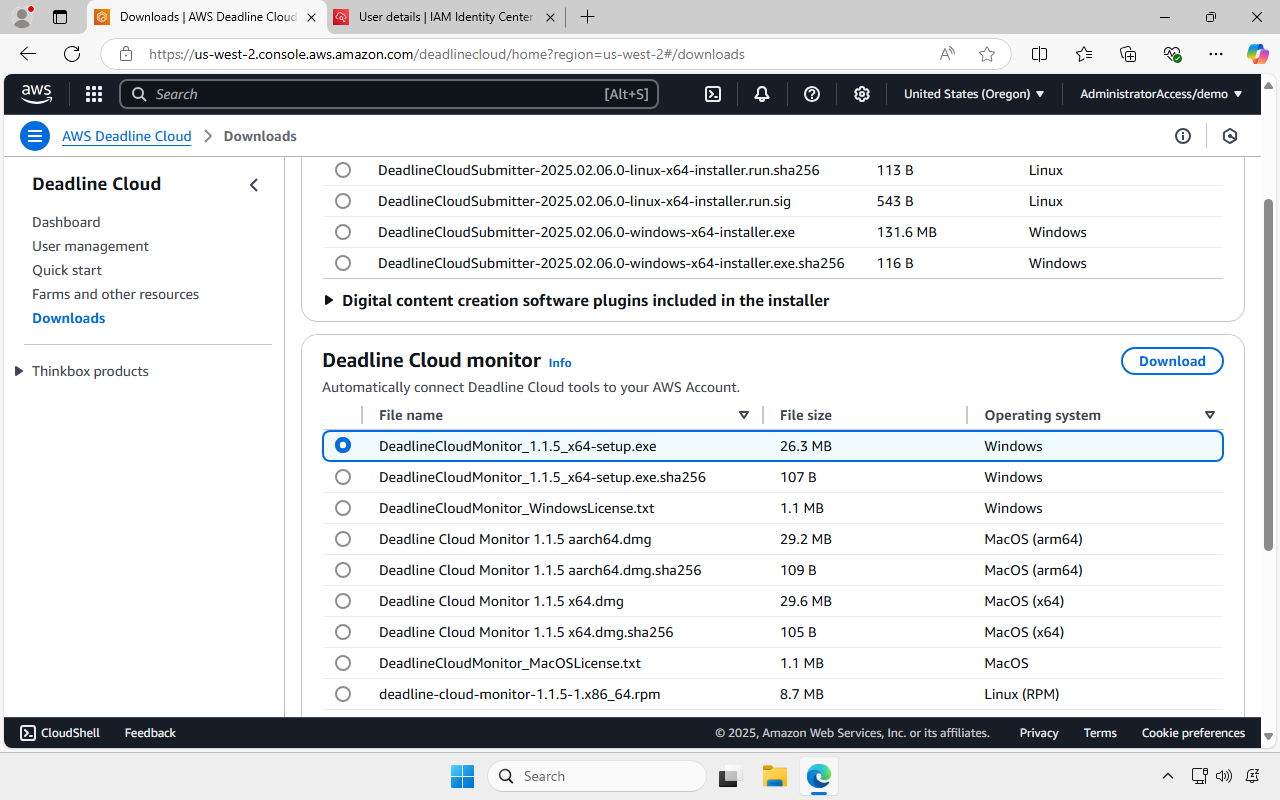
Task: Select the DeadlineCloudMonitor_1.1.5_x64-setup.exe.sha256 radio button
Action: pos(343,477)
